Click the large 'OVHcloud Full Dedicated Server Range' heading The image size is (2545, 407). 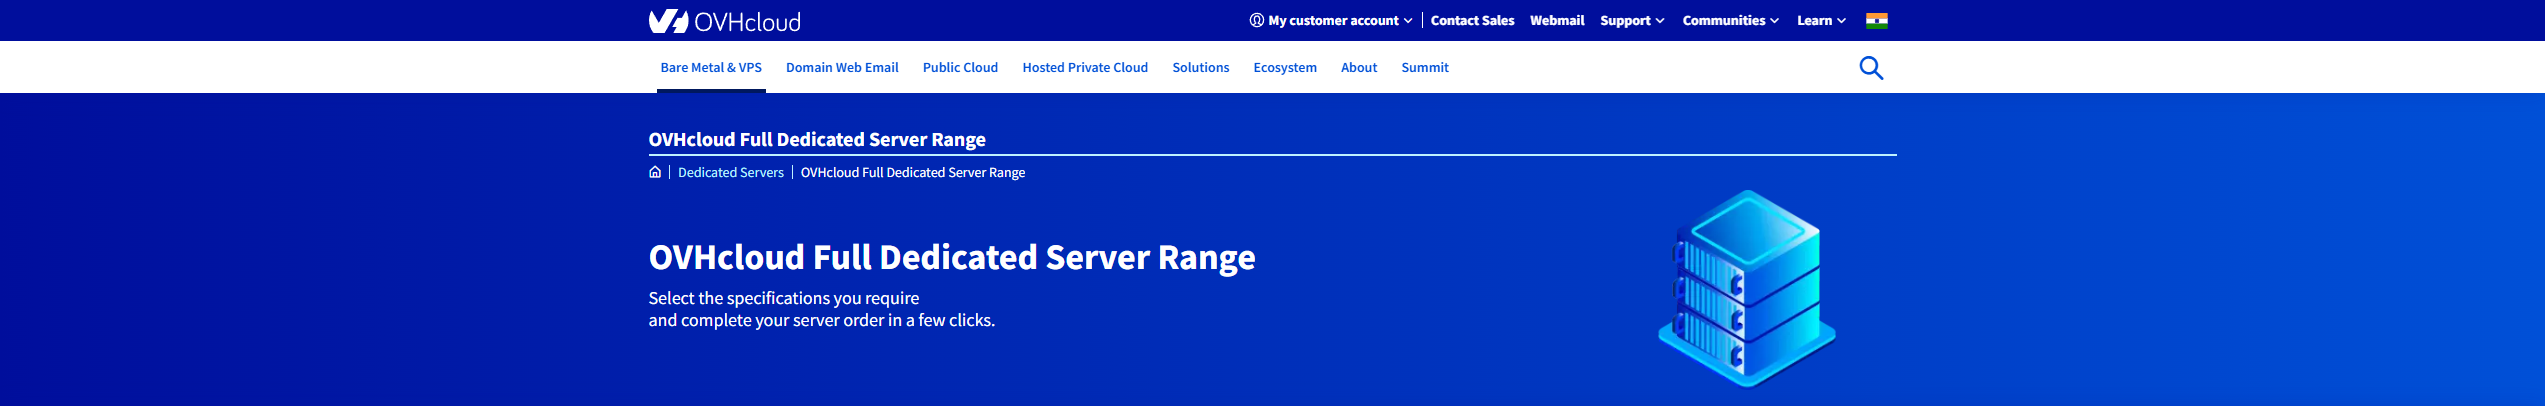(952, 258)
